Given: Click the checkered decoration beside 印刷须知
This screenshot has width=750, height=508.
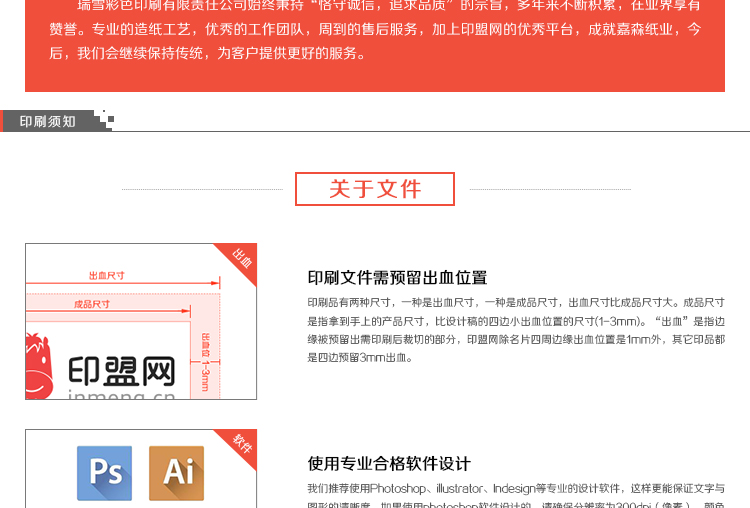Looking at the screenshot, I should [x=103, y=121].
